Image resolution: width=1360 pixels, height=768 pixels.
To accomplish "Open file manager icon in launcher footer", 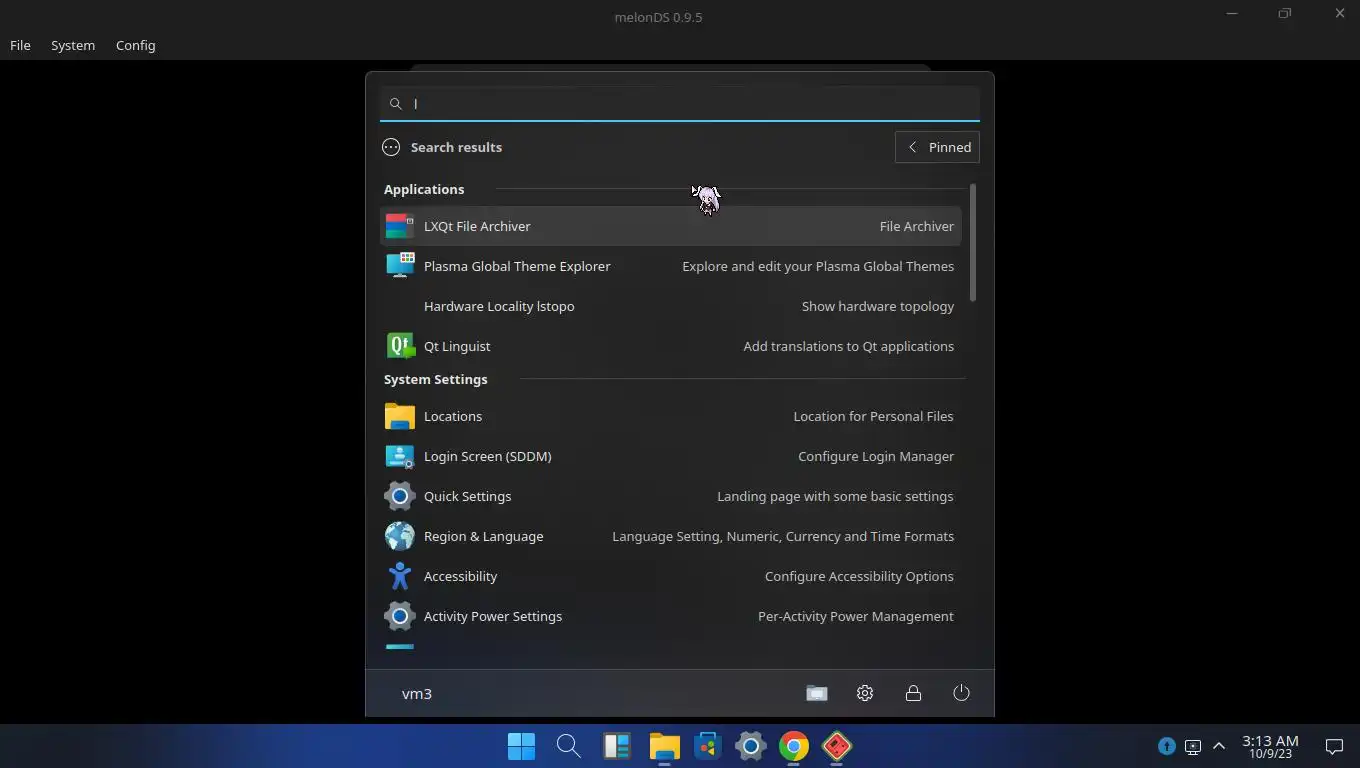I will coord(817,693).
